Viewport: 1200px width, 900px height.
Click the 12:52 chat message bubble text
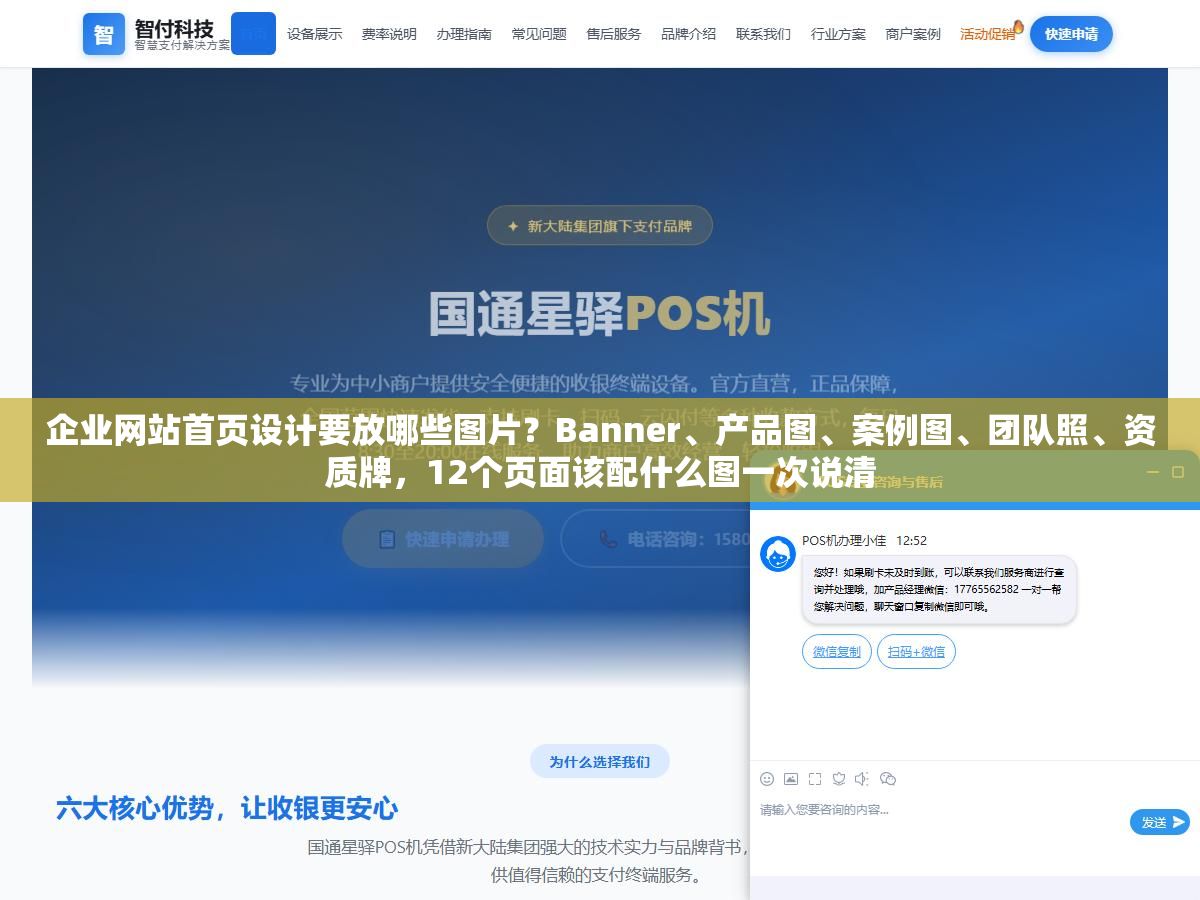click(938, 590)
